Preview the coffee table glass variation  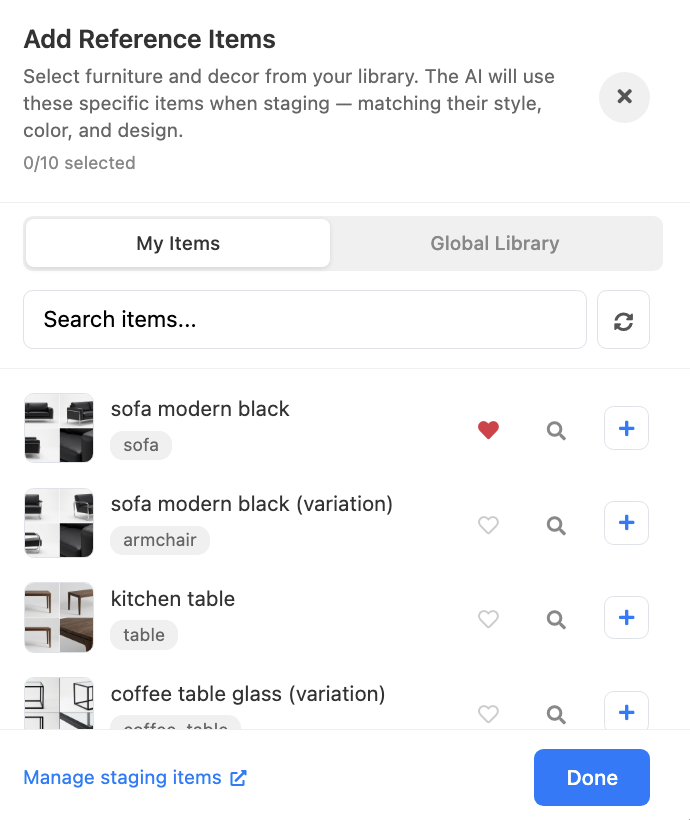pos(556,714)
